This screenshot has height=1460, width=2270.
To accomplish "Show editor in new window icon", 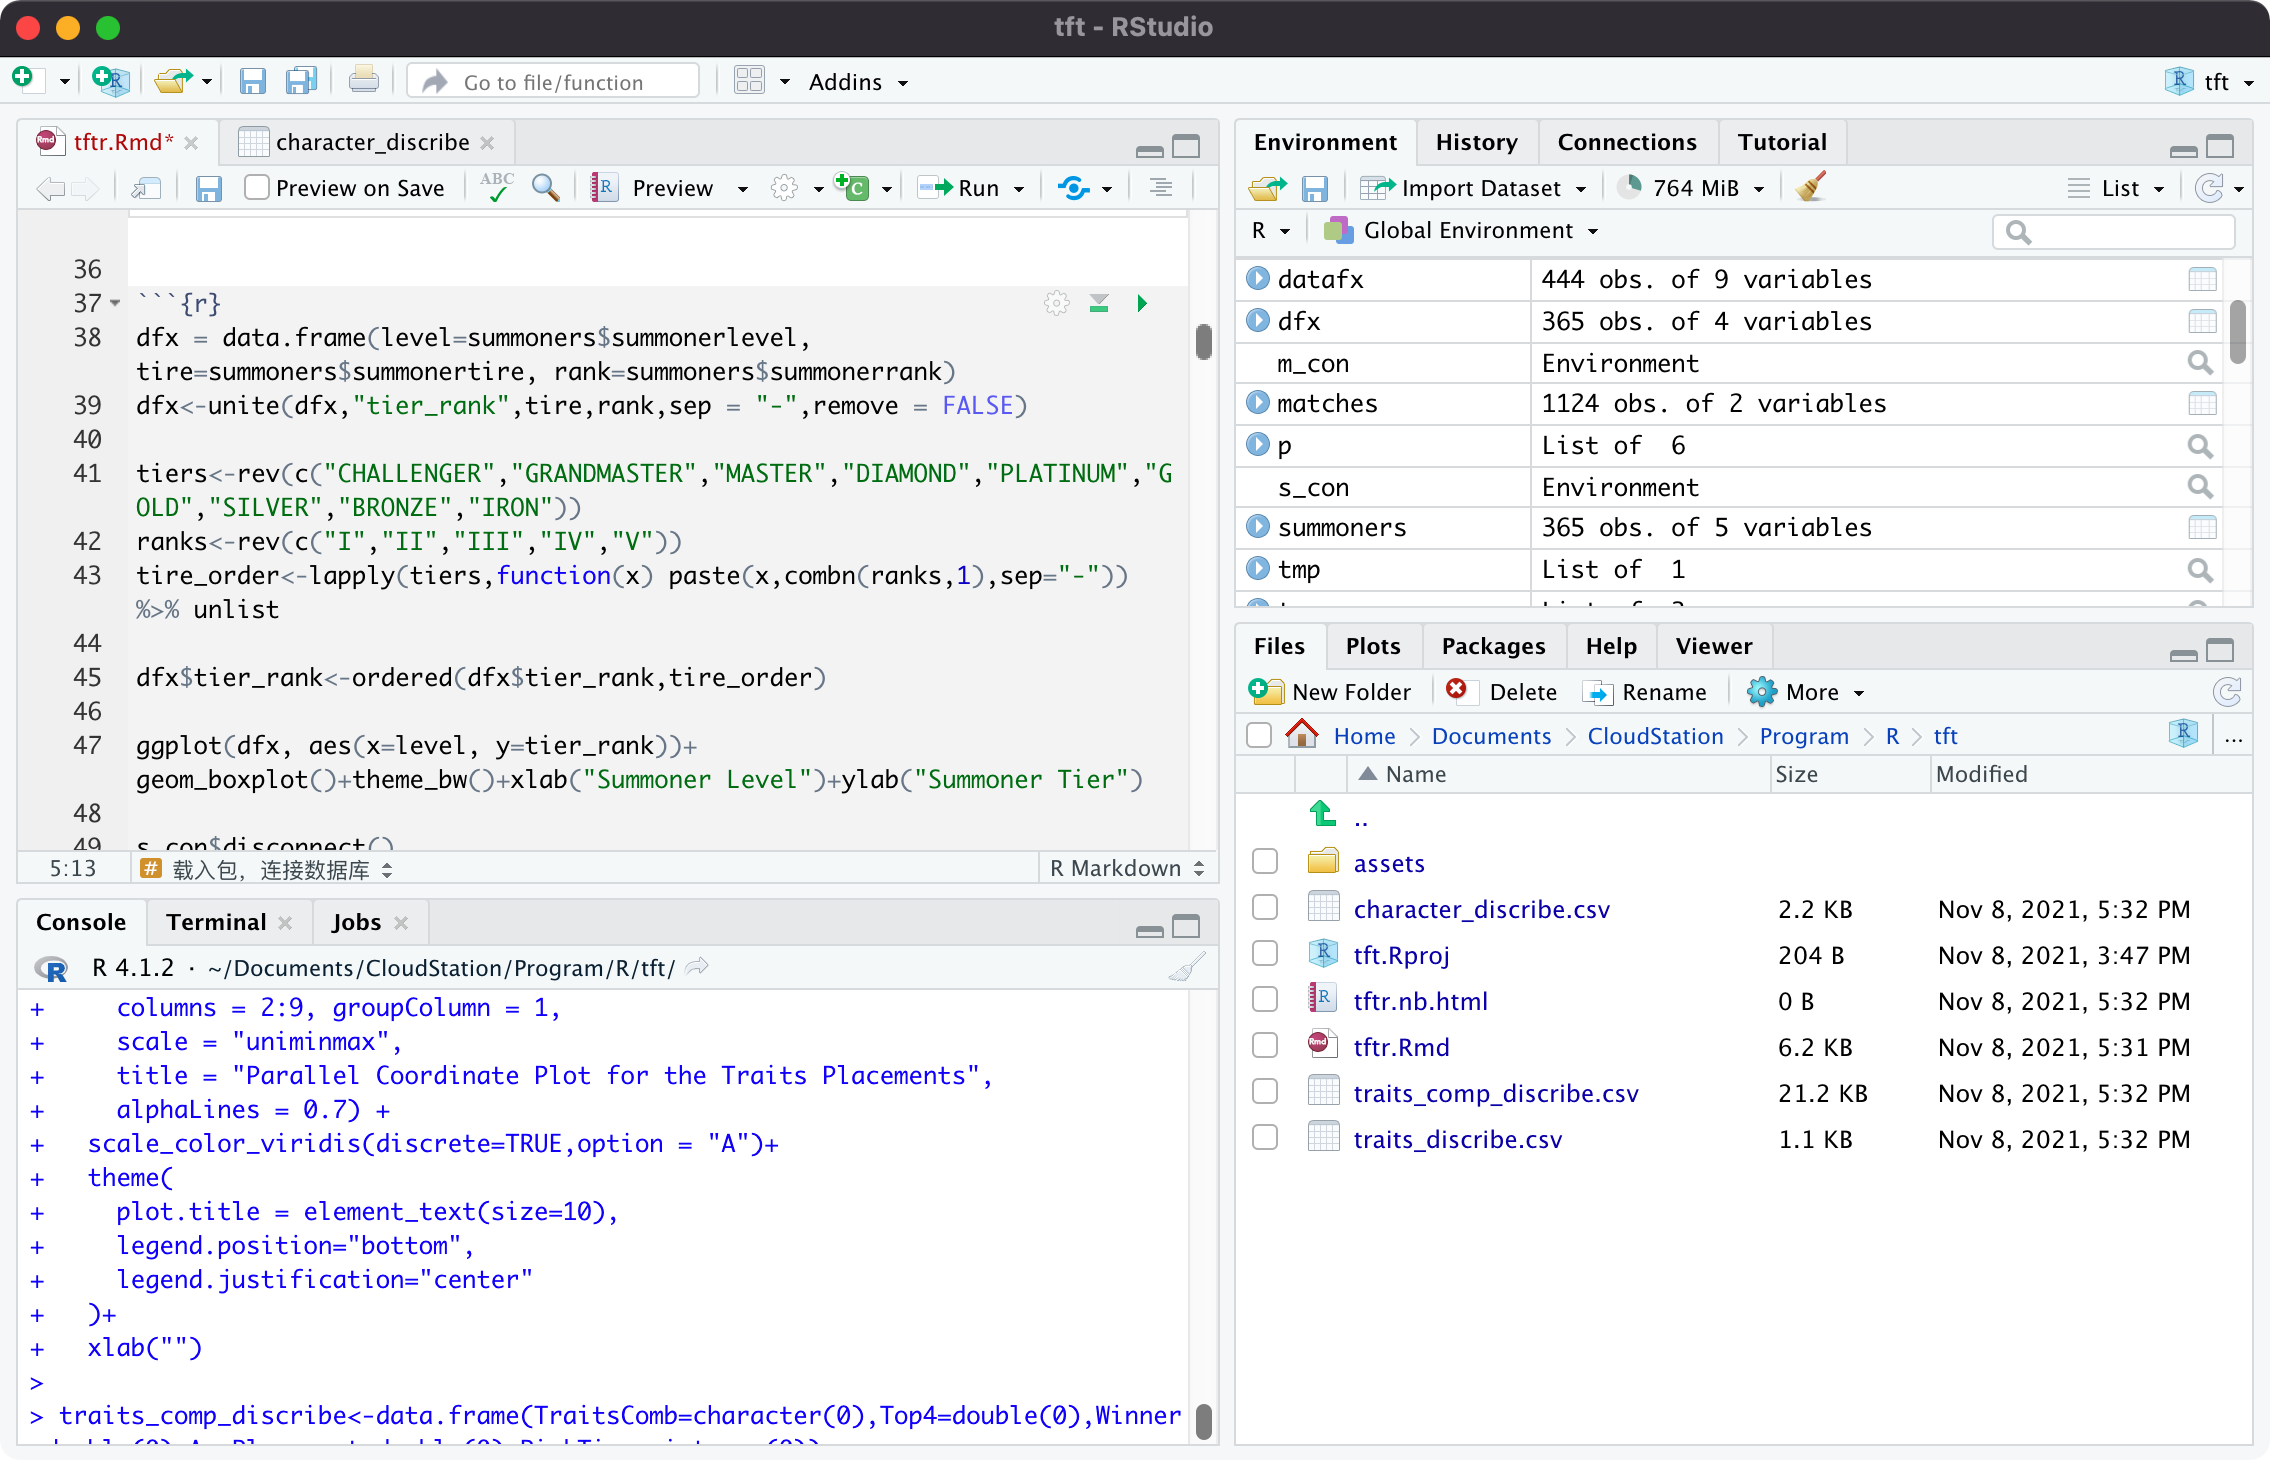I will (146, 188).
